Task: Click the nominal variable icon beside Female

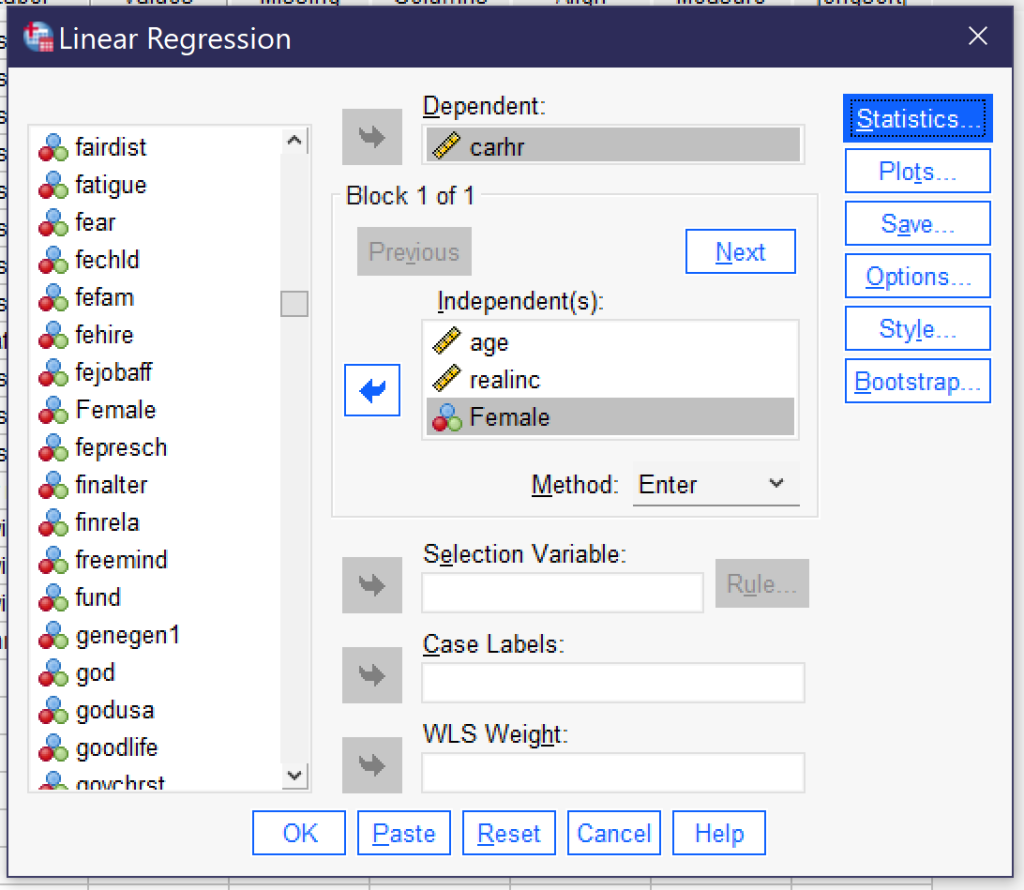Action: [446, 417]
